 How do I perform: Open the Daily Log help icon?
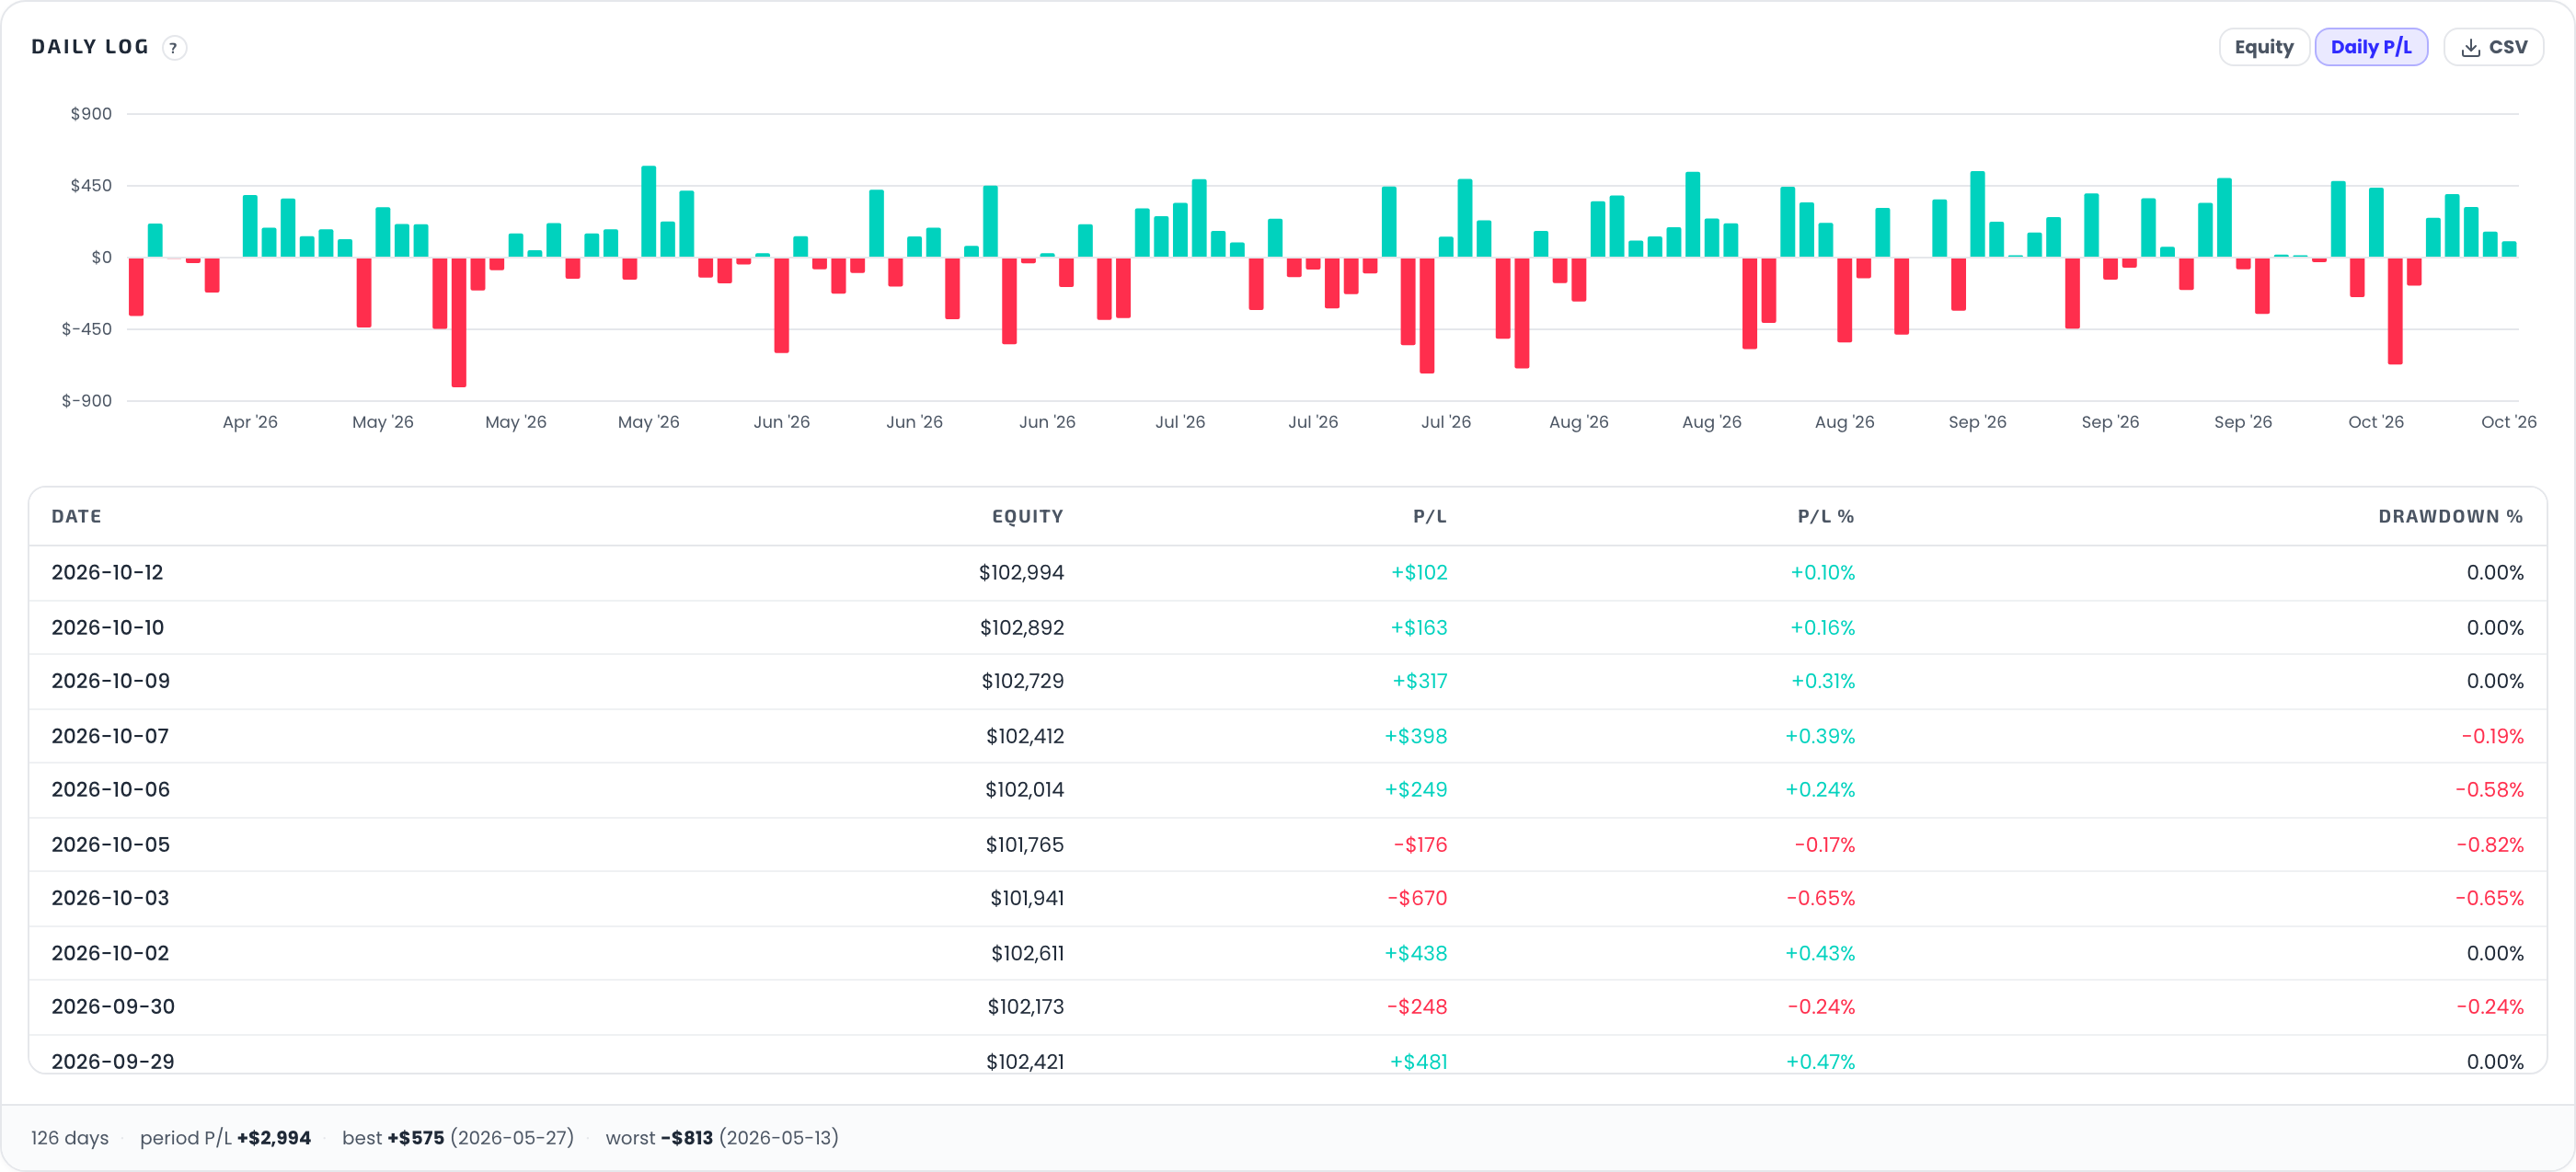(x=174, y=48)
